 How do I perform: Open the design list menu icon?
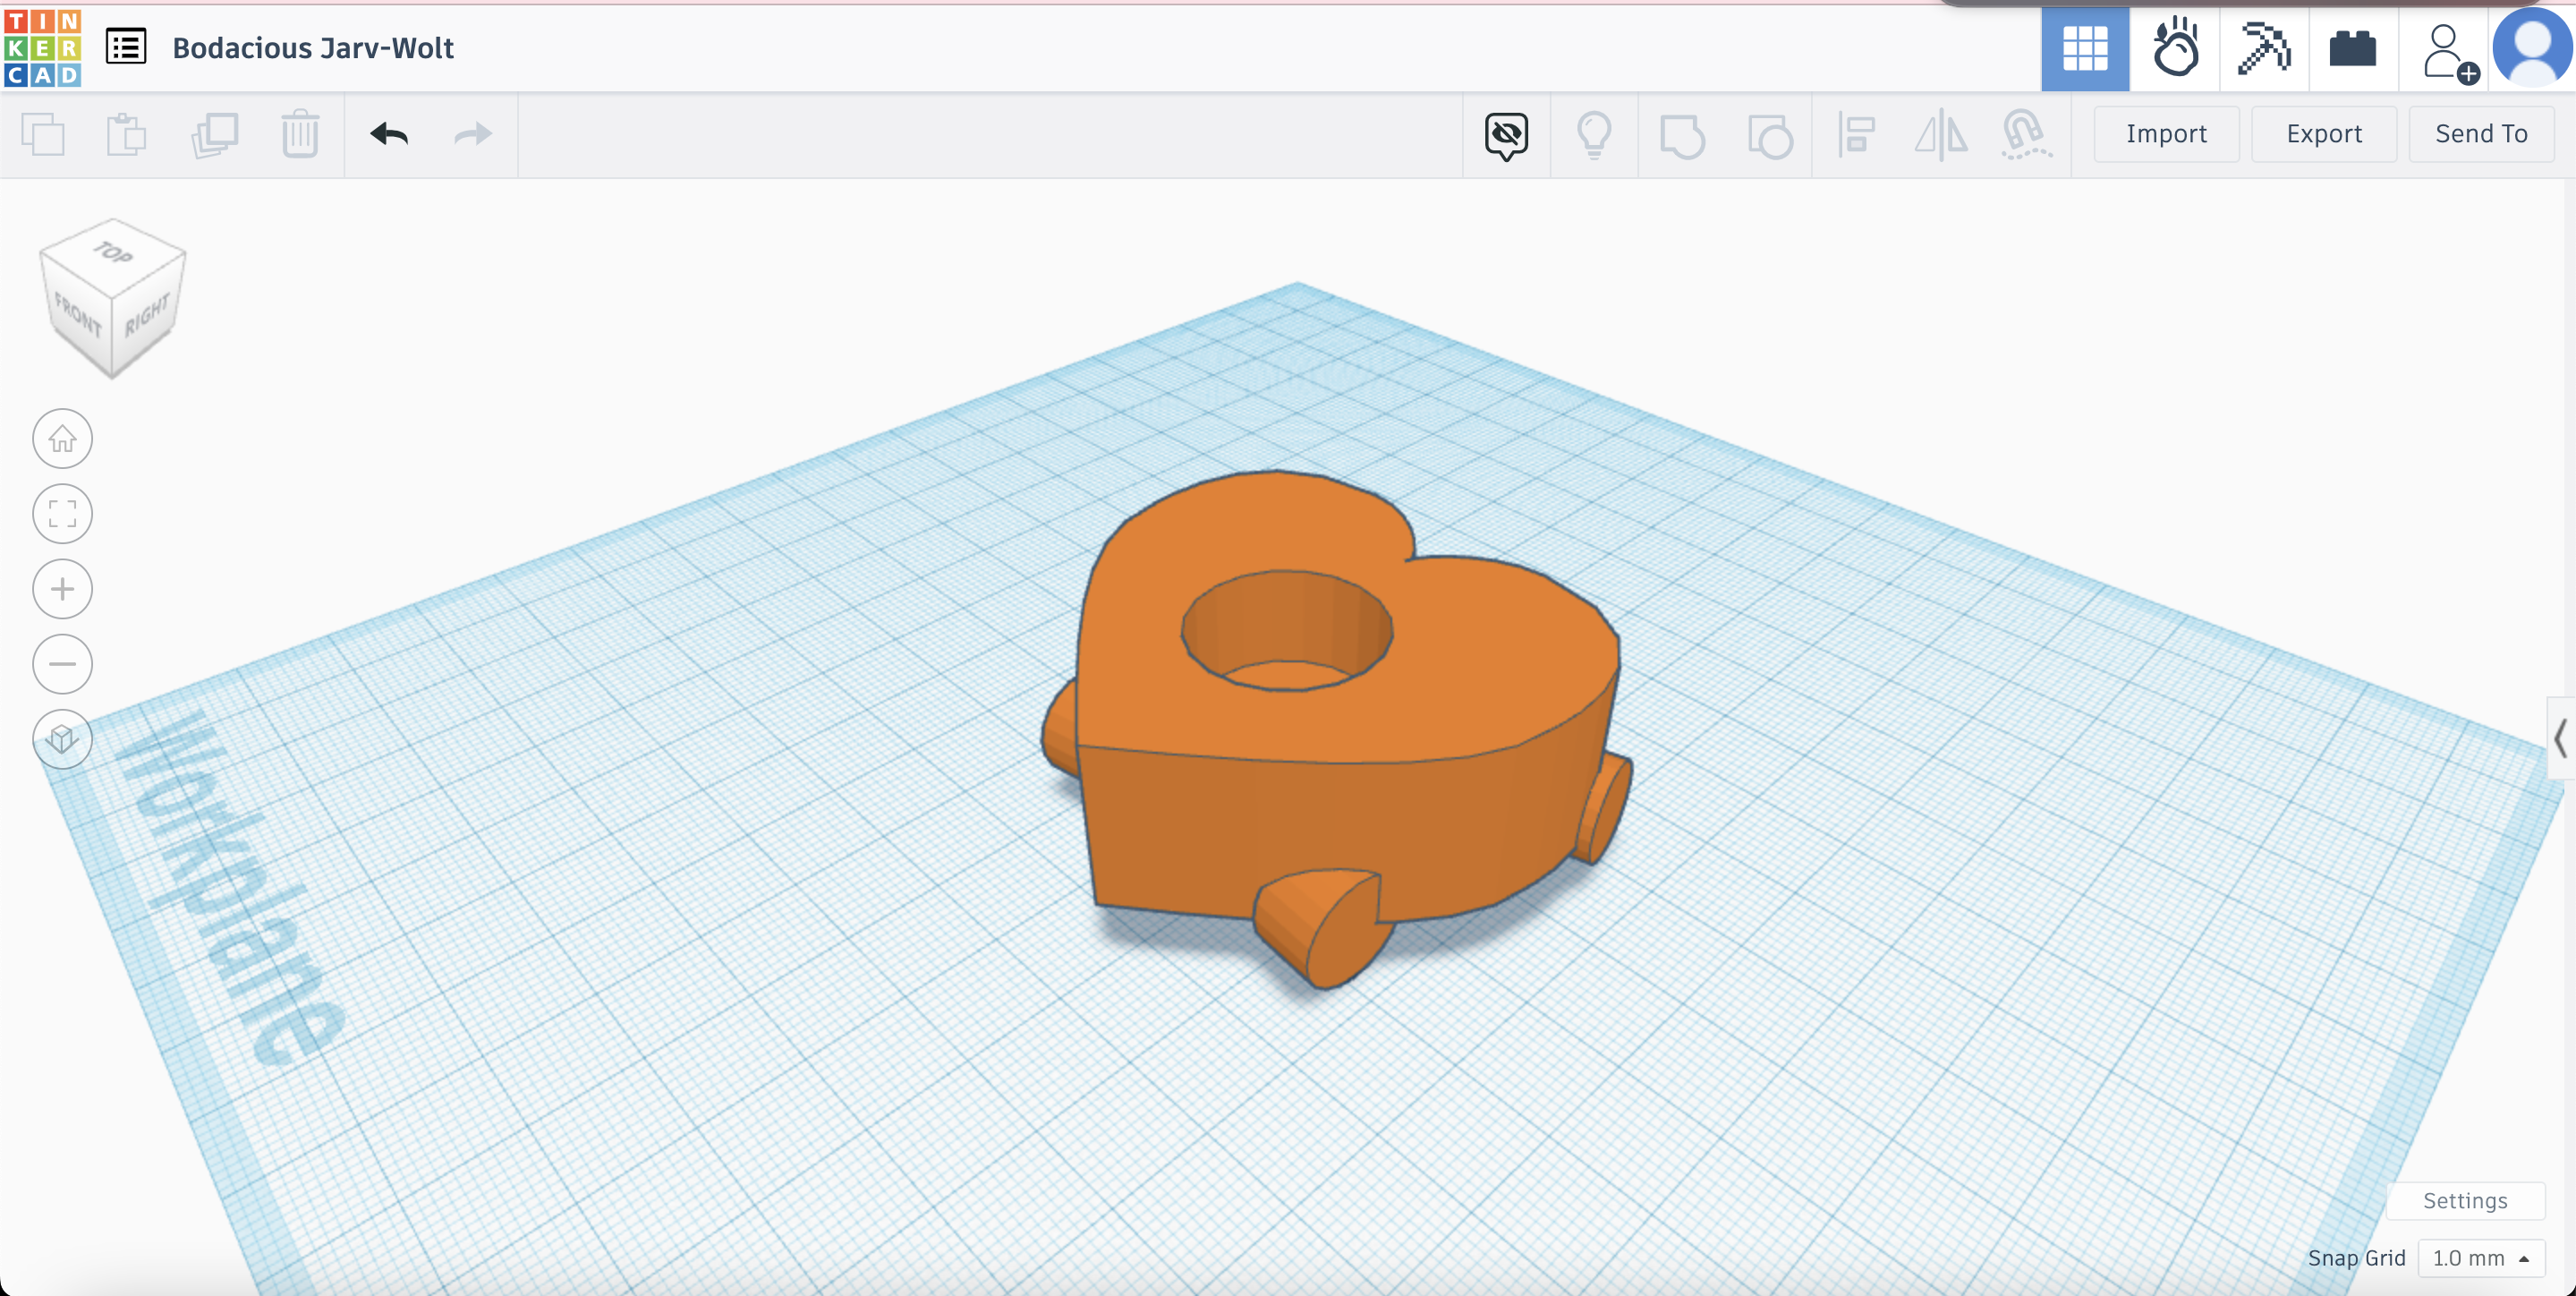tap(126, 47)
